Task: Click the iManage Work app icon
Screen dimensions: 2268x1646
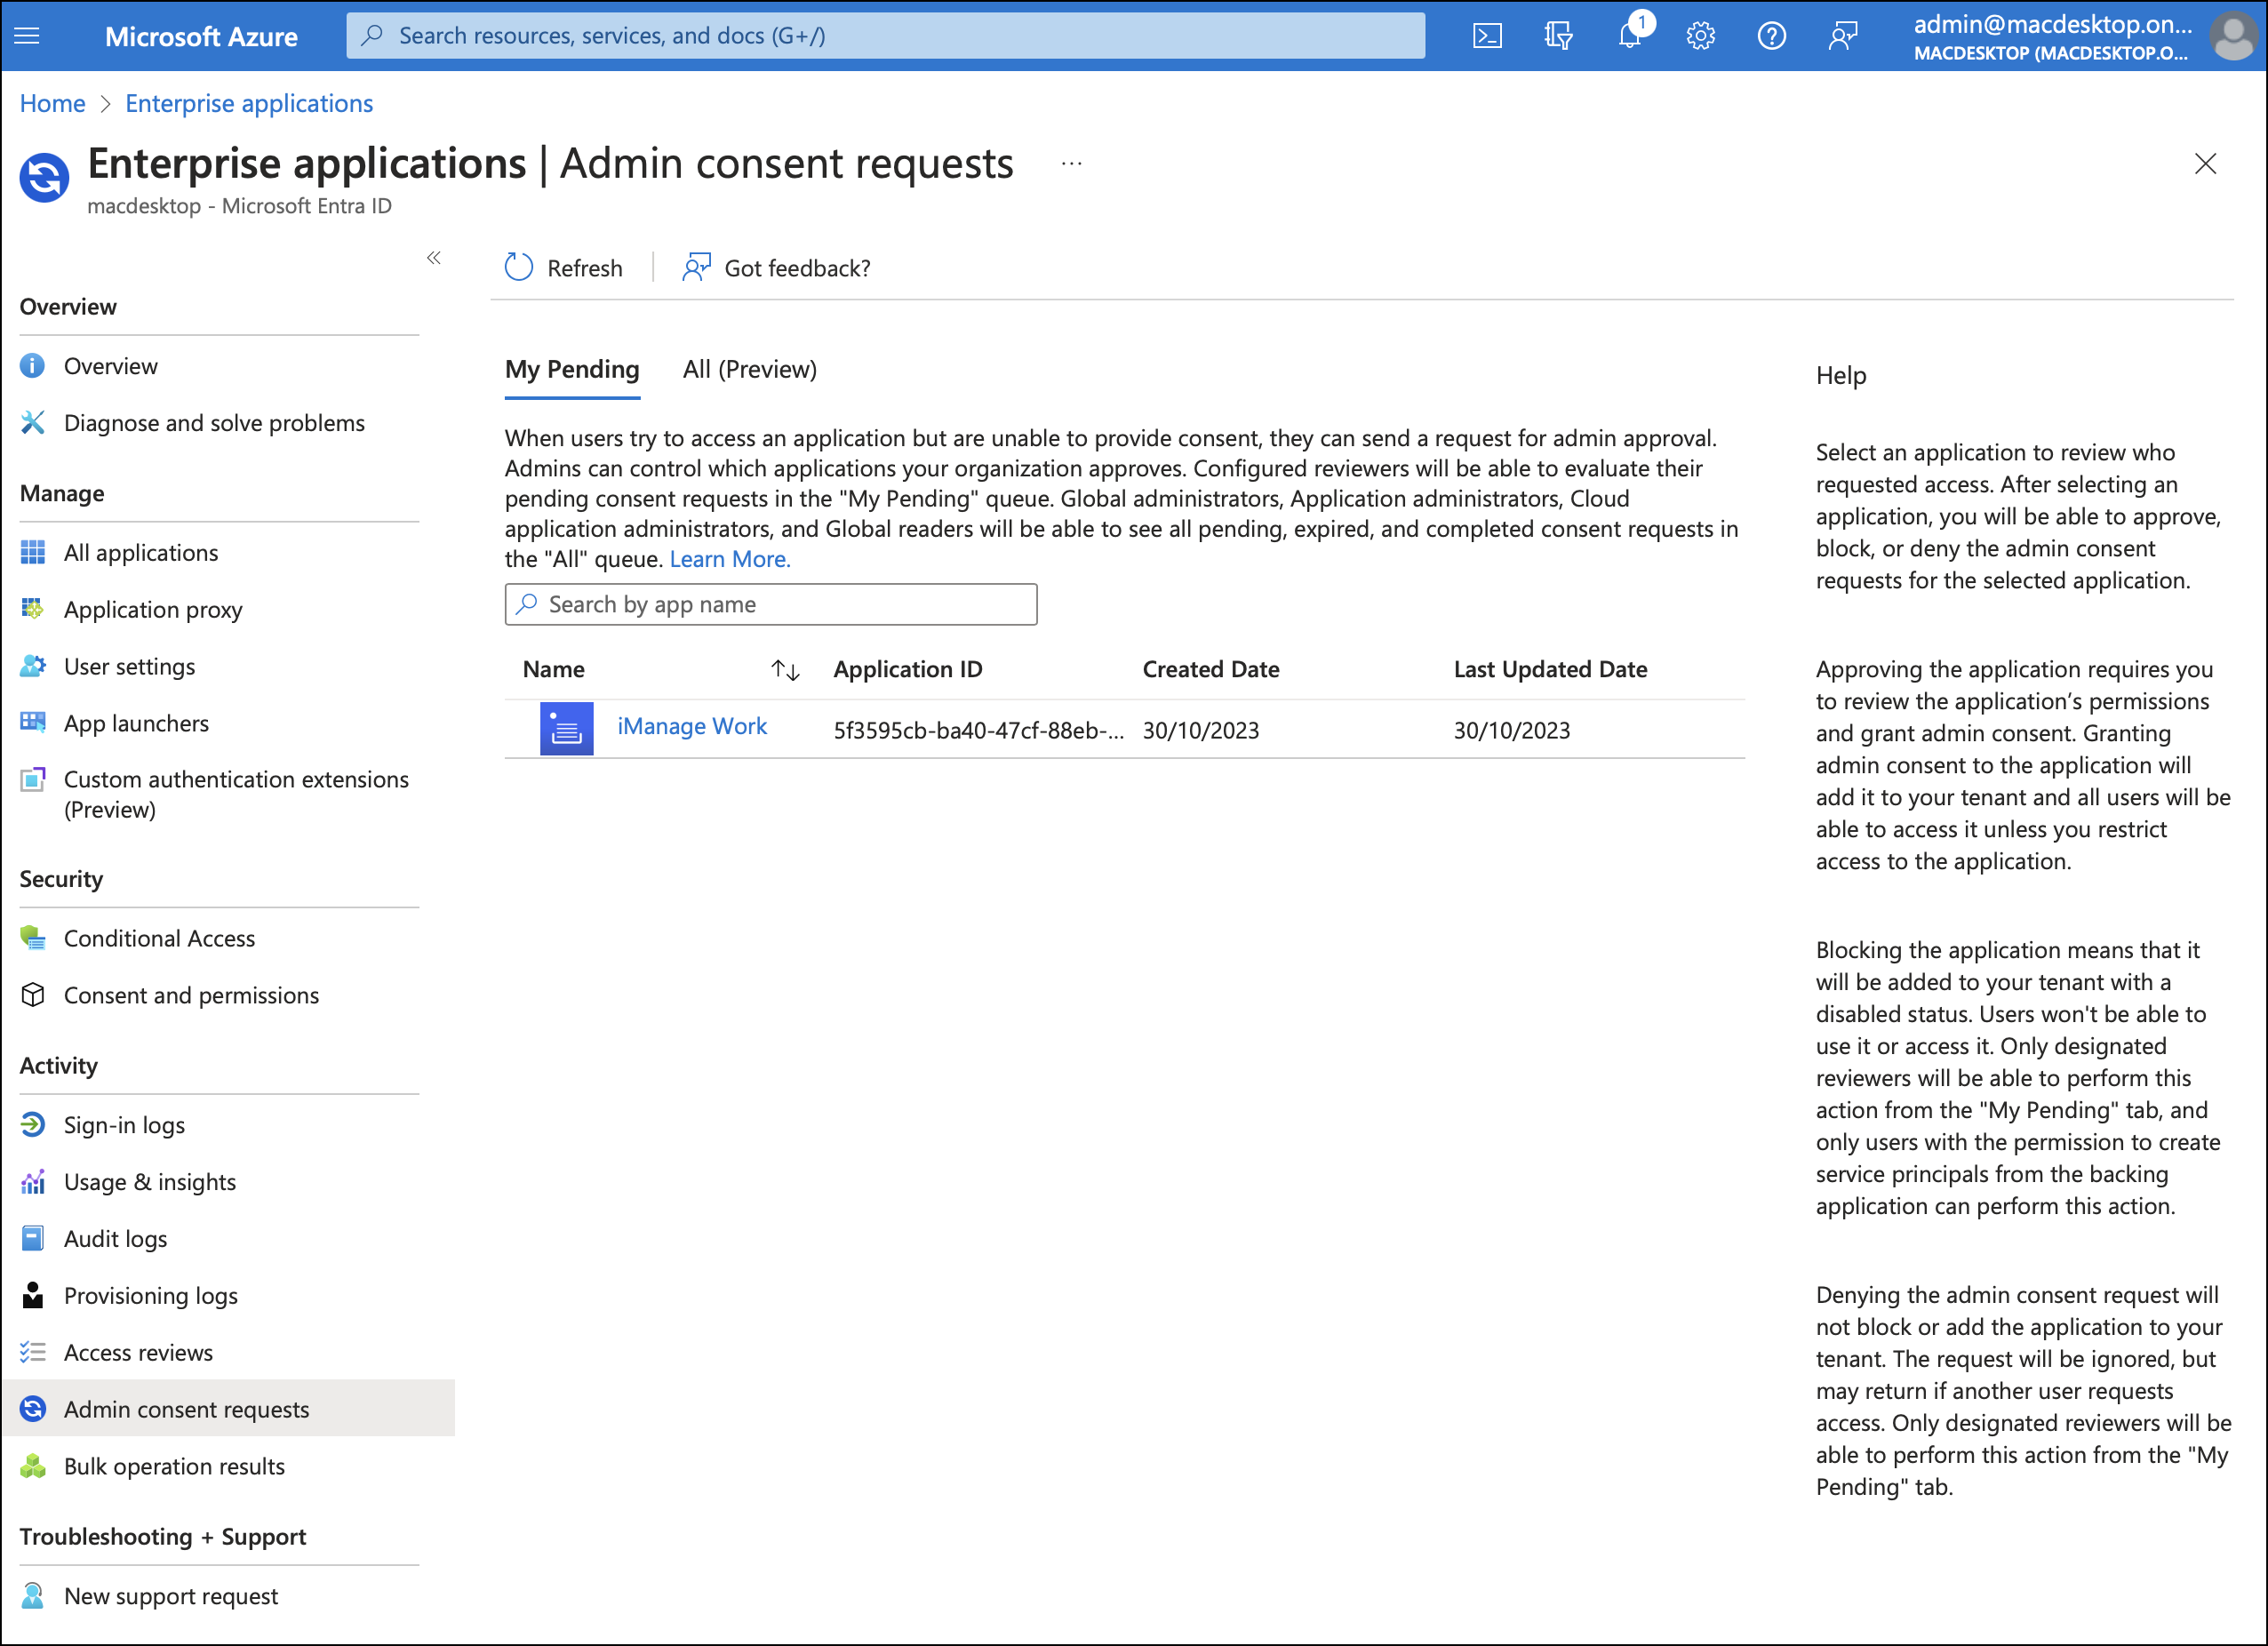Action: 566,729
